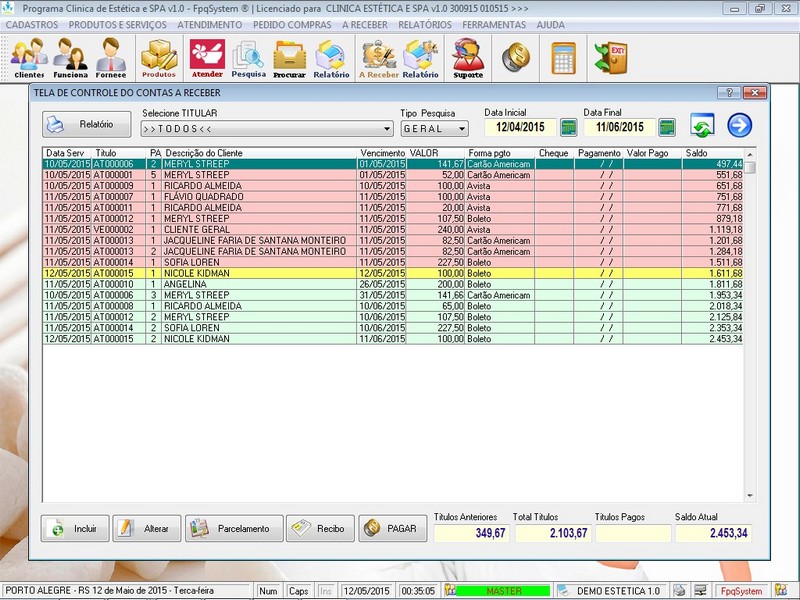Open the A Receber toolbar icon
This screenshot has height=600, width=800.
click(x=379, y=58)
